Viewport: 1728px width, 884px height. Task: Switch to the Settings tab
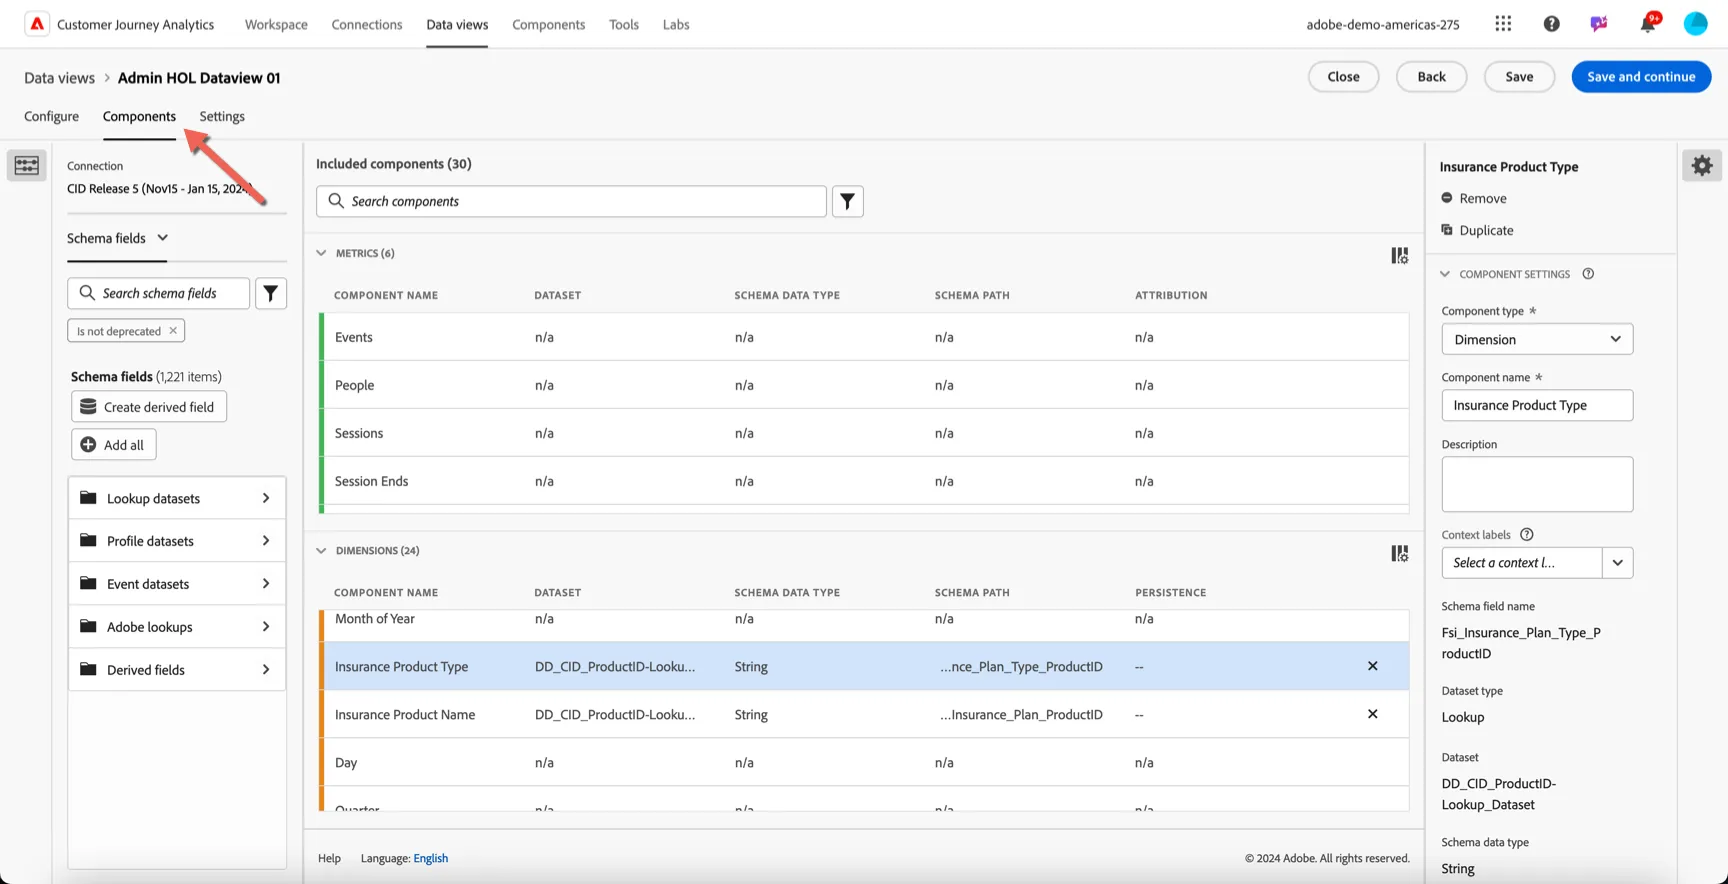click(222, 116)
